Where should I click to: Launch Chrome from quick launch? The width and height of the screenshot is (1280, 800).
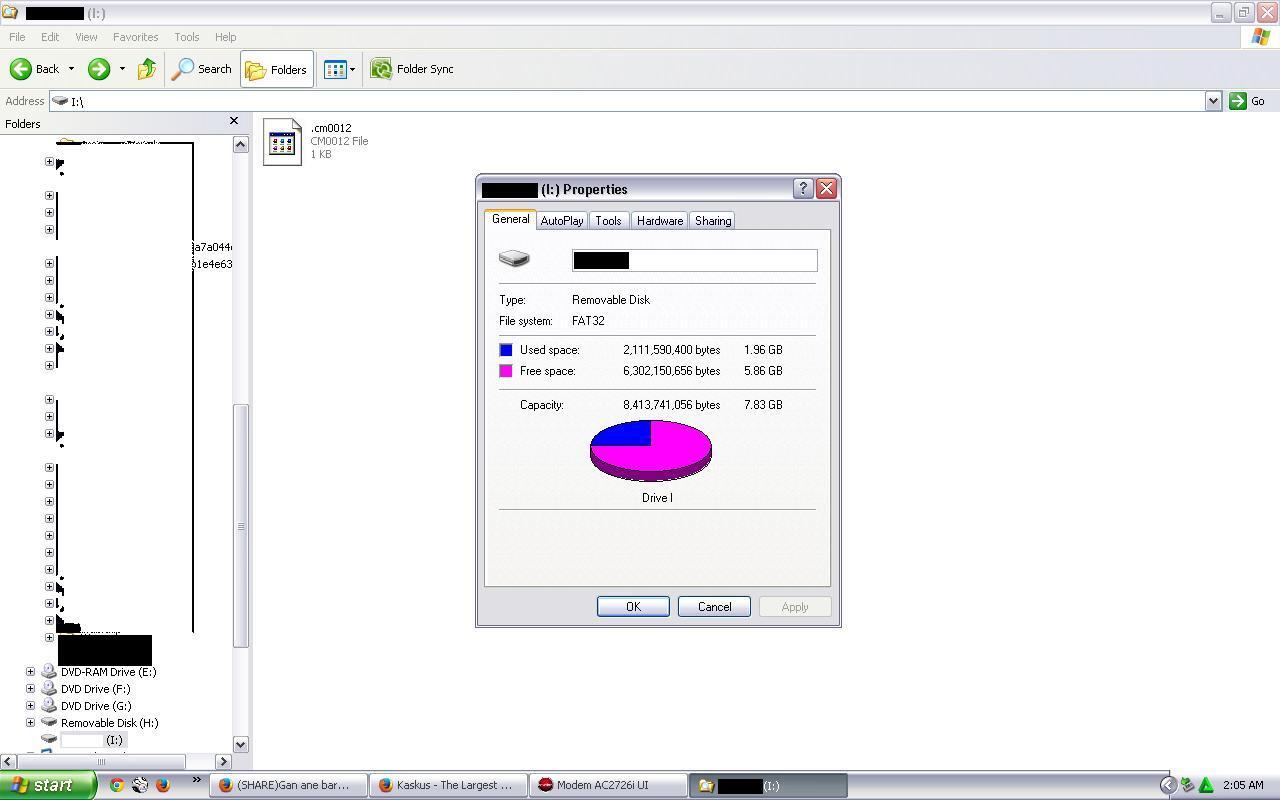117,785
